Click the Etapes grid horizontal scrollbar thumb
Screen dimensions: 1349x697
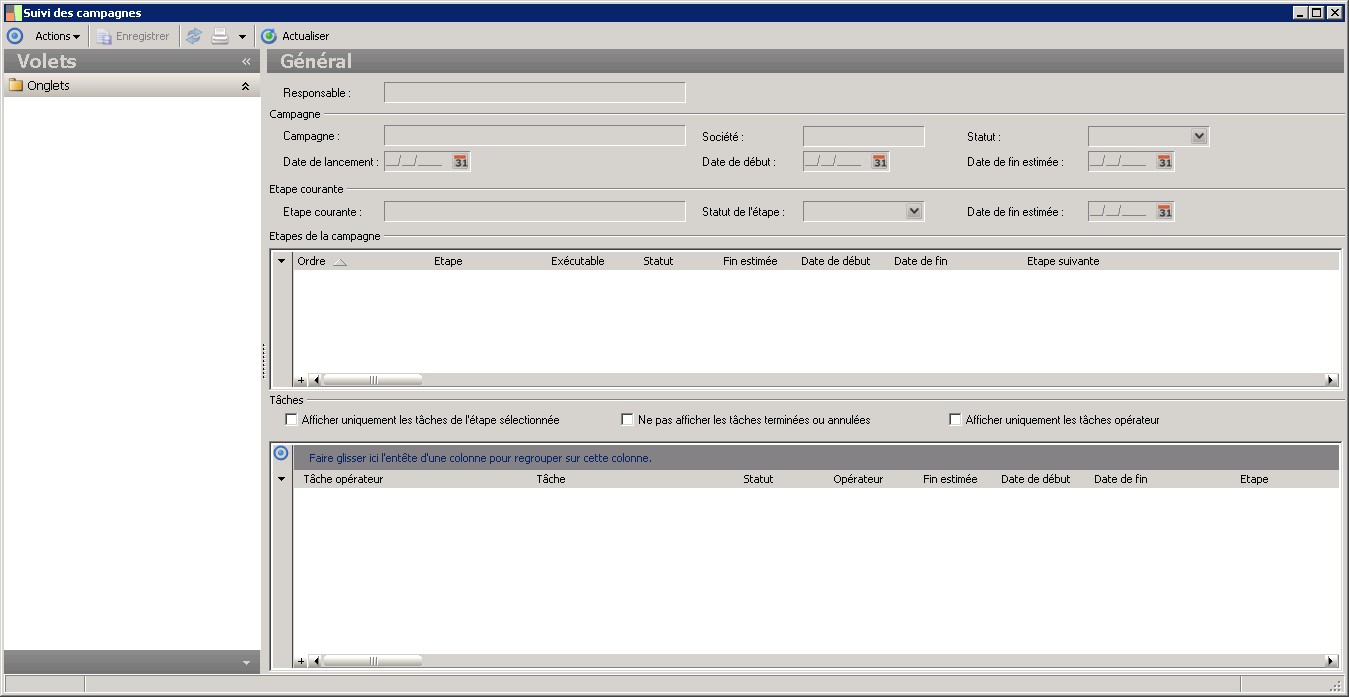[x=372, y=380]
